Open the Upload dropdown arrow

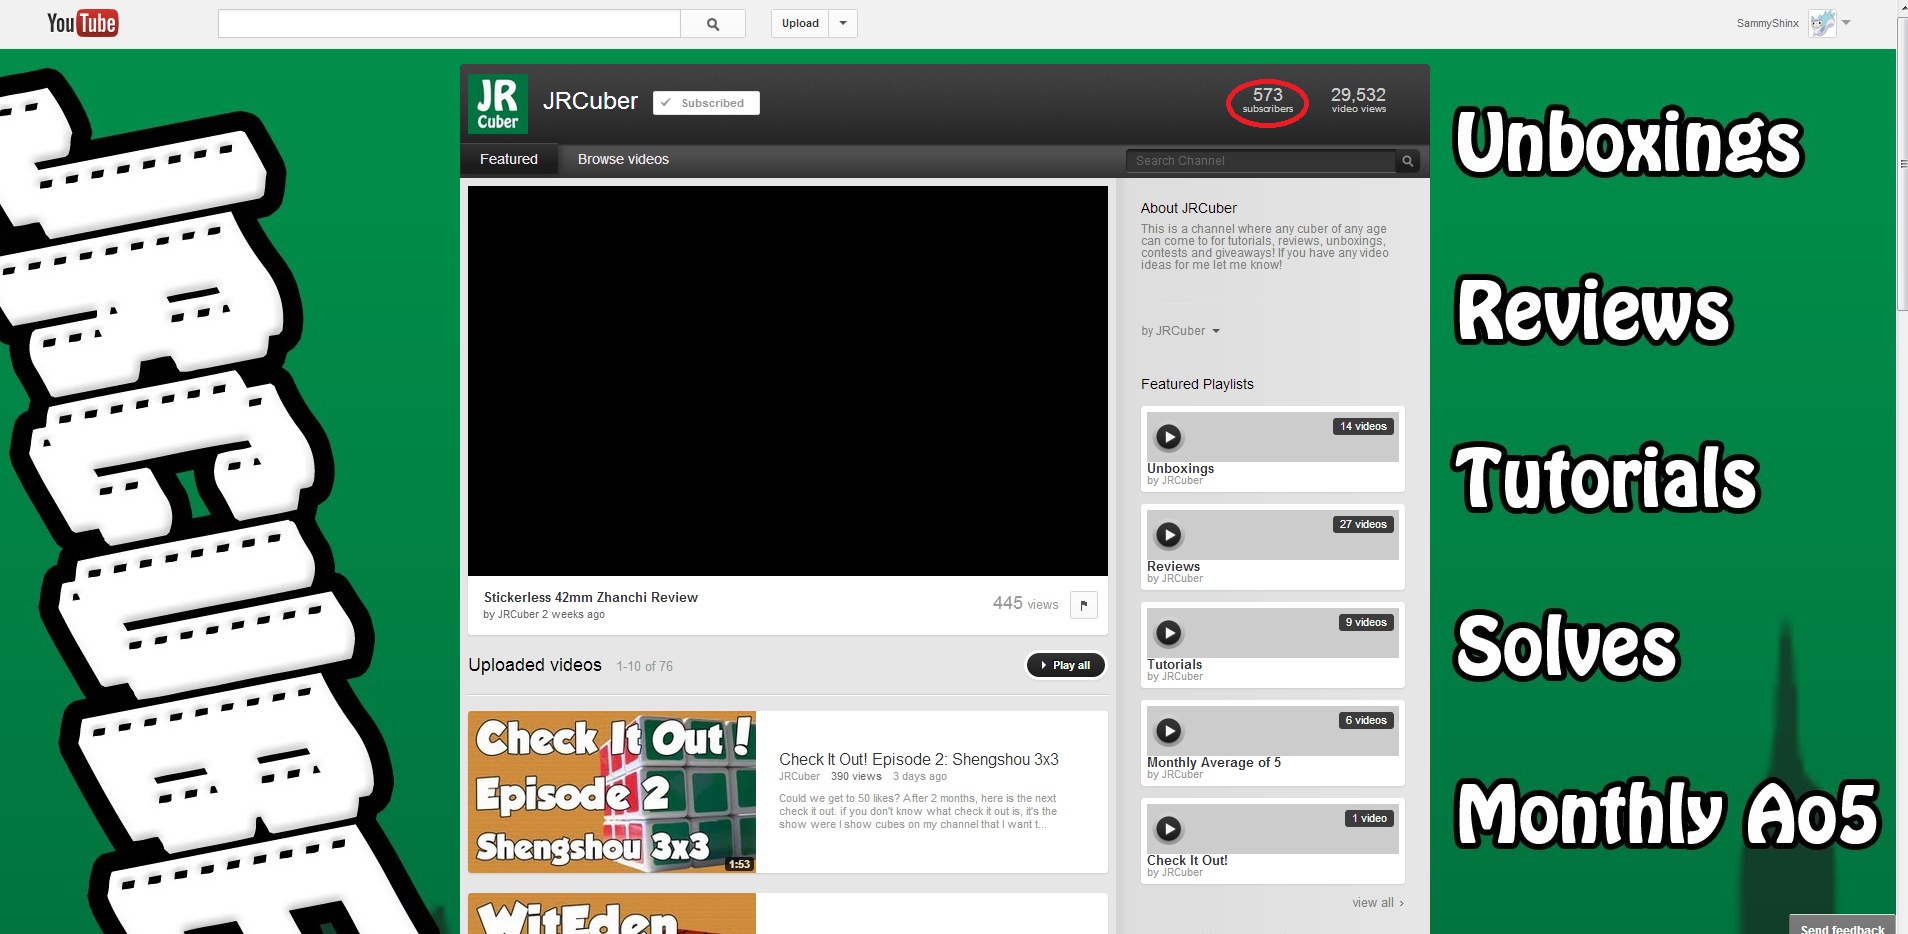[x=843, y=24]
